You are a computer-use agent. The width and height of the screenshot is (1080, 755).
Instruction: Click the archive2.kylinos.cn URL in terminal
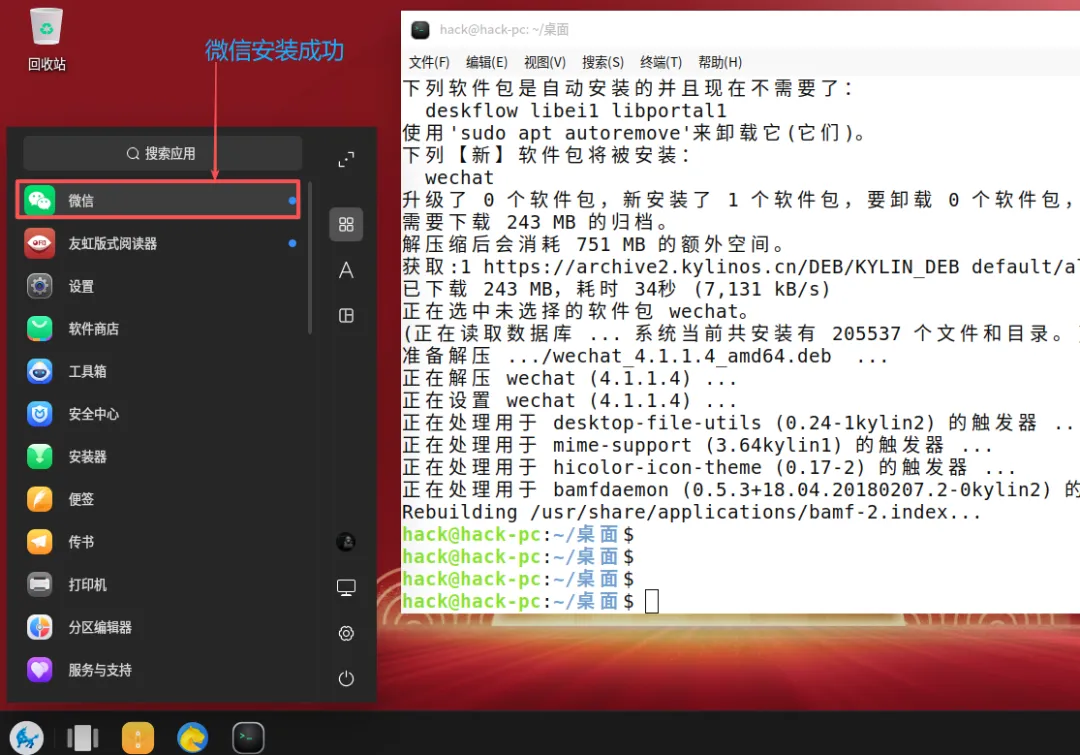(781, 267)
